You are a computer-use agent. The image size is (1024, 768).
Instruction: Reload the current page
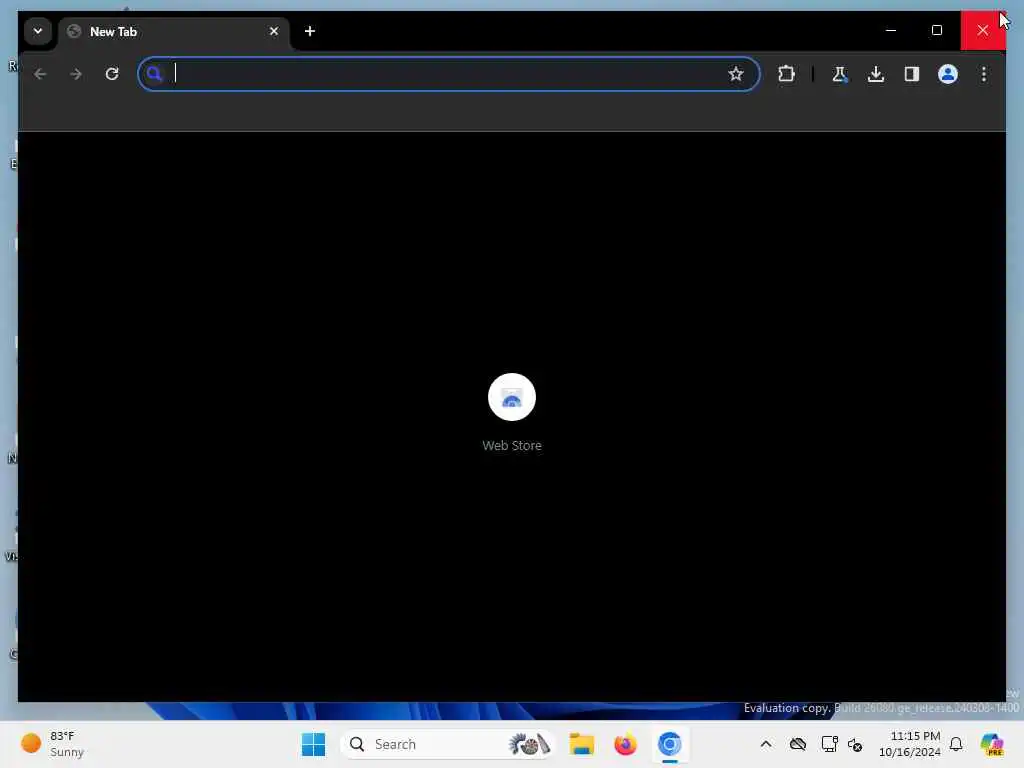112,74
